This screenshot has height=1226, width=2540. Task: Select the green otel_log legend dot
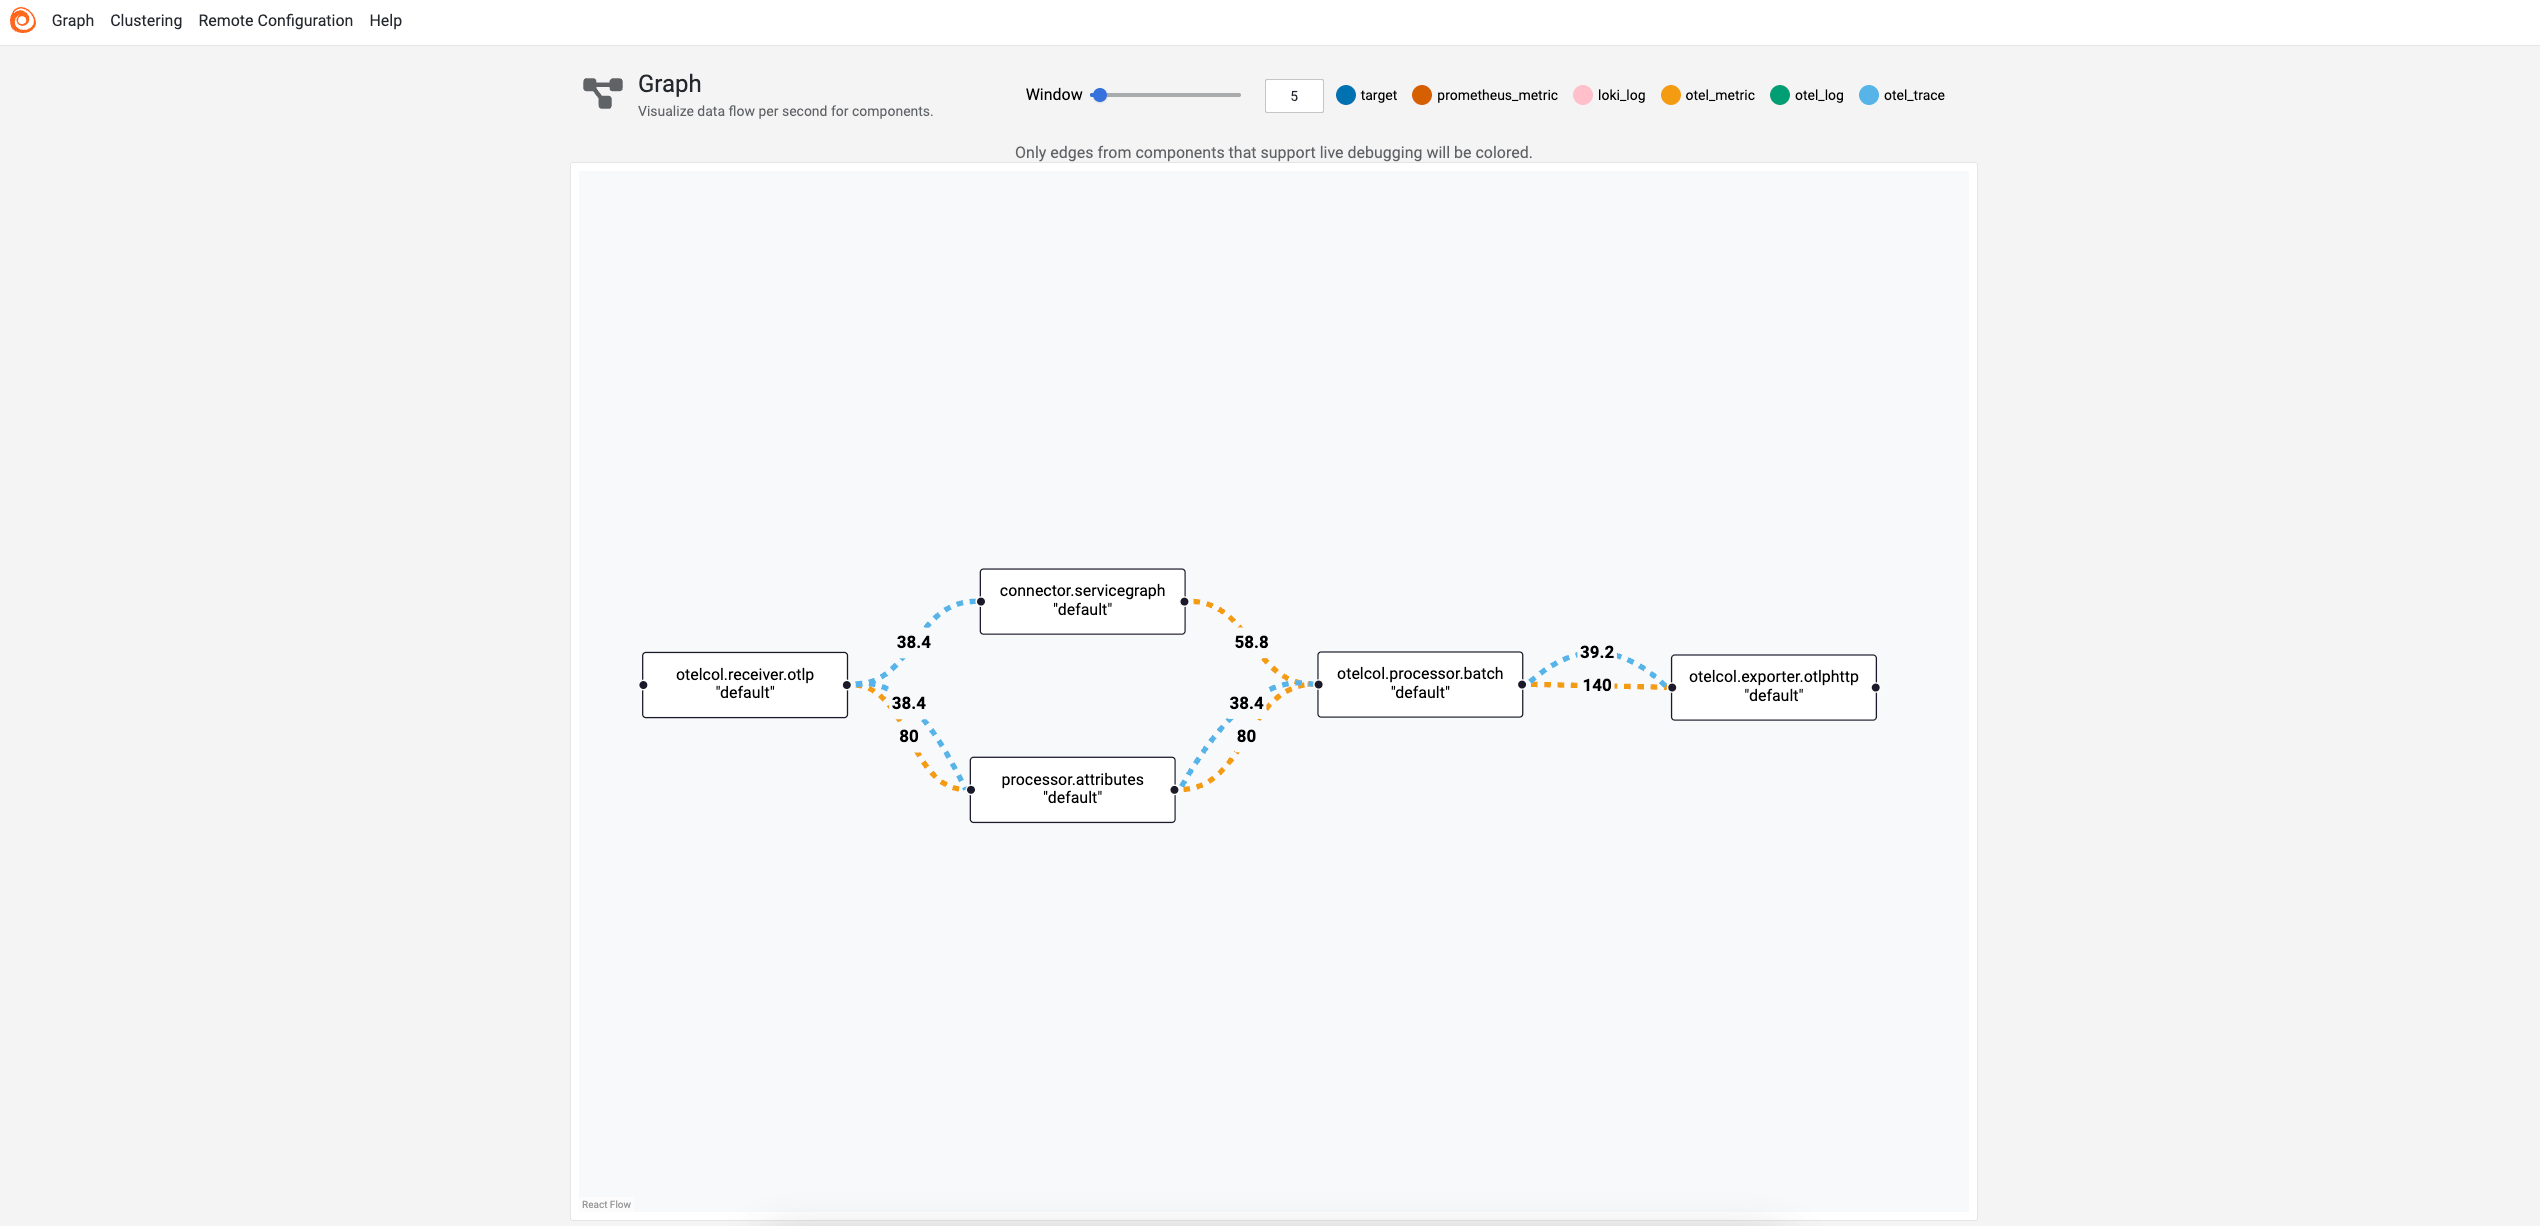1781,95
